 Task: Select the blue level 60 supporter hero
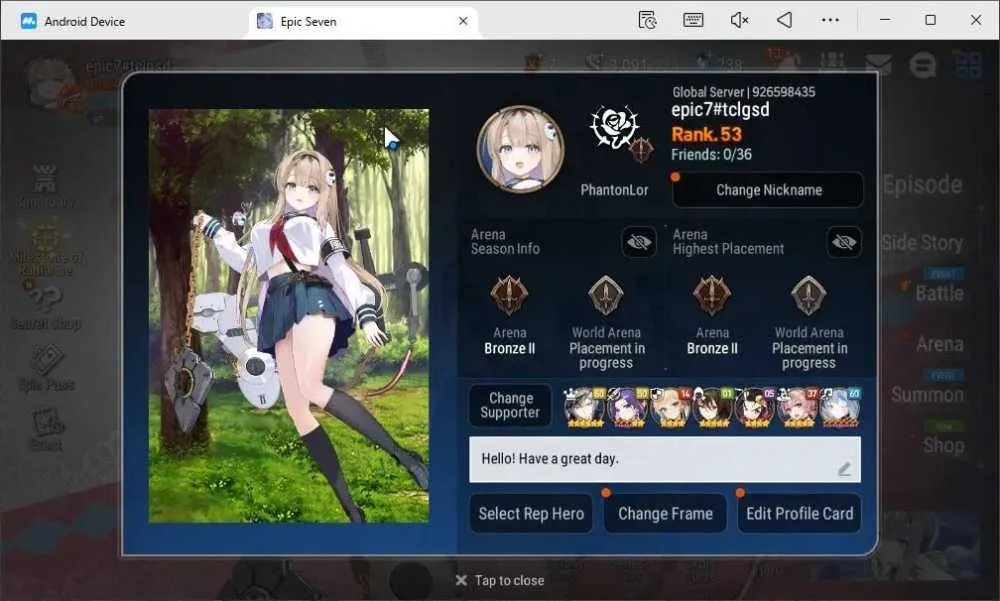point(840,406)
